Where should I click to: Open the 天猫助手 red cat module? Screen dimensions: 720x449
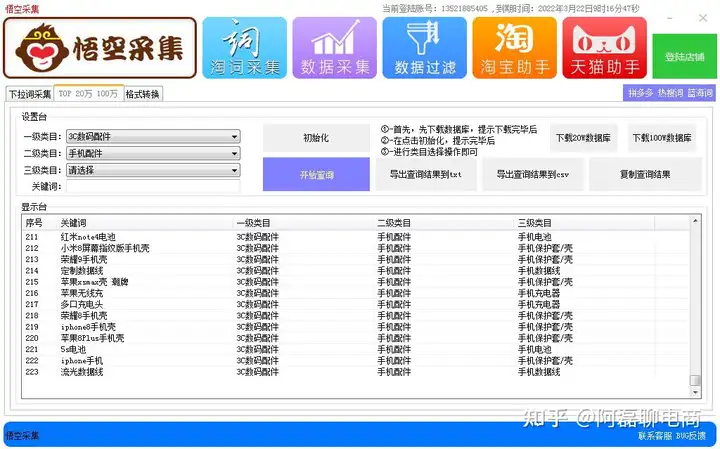coord(604,48)
